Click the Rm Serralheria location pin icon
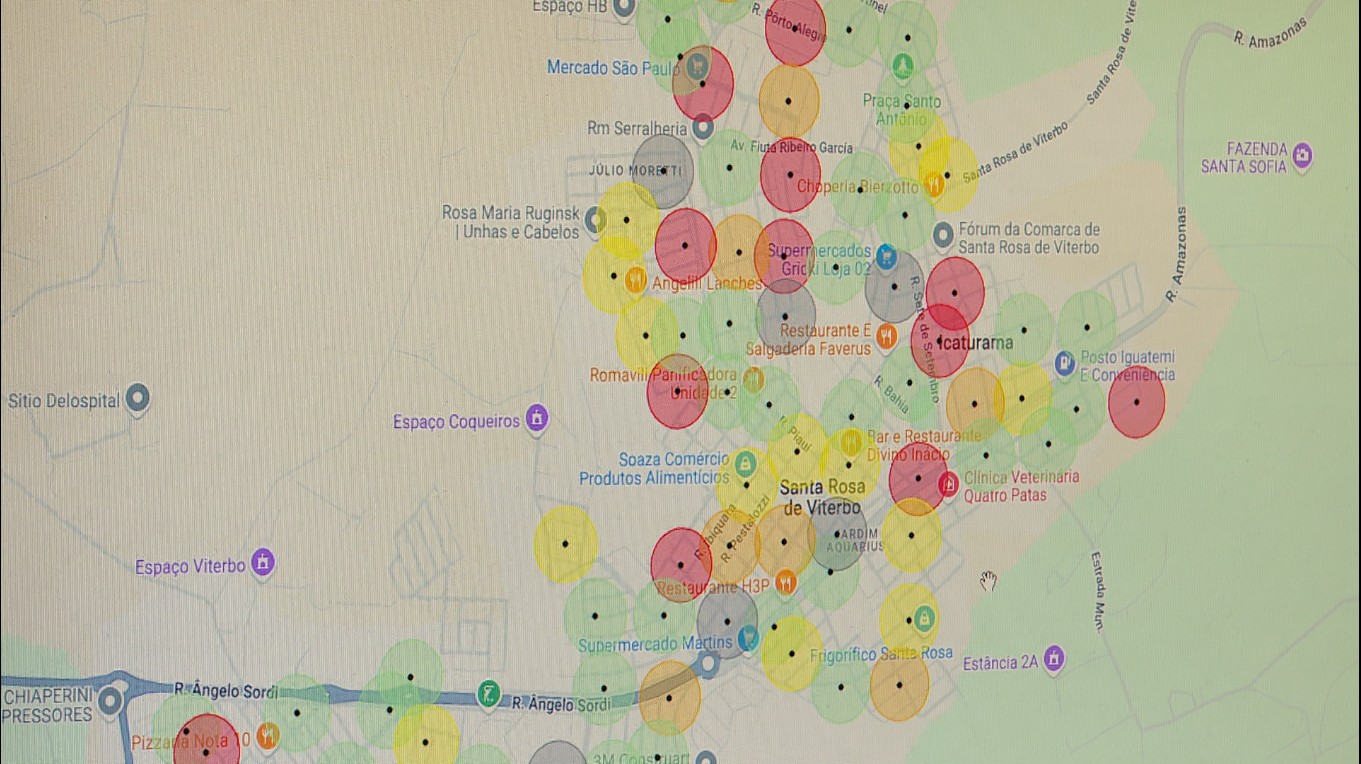The width and height of the screenshot is (1361, 764). tap(703, 127)
